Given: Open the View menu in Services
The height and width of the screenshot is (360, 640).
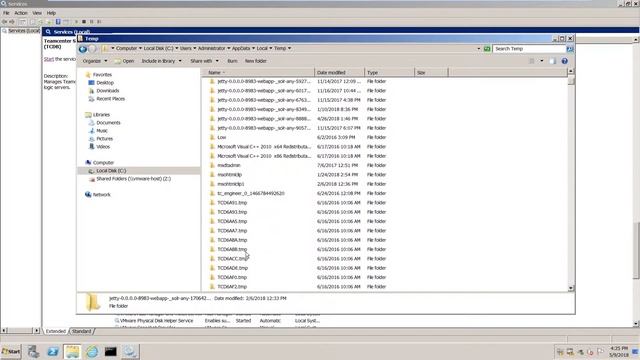Looking at the screenshot, I should tap(37, 13).
